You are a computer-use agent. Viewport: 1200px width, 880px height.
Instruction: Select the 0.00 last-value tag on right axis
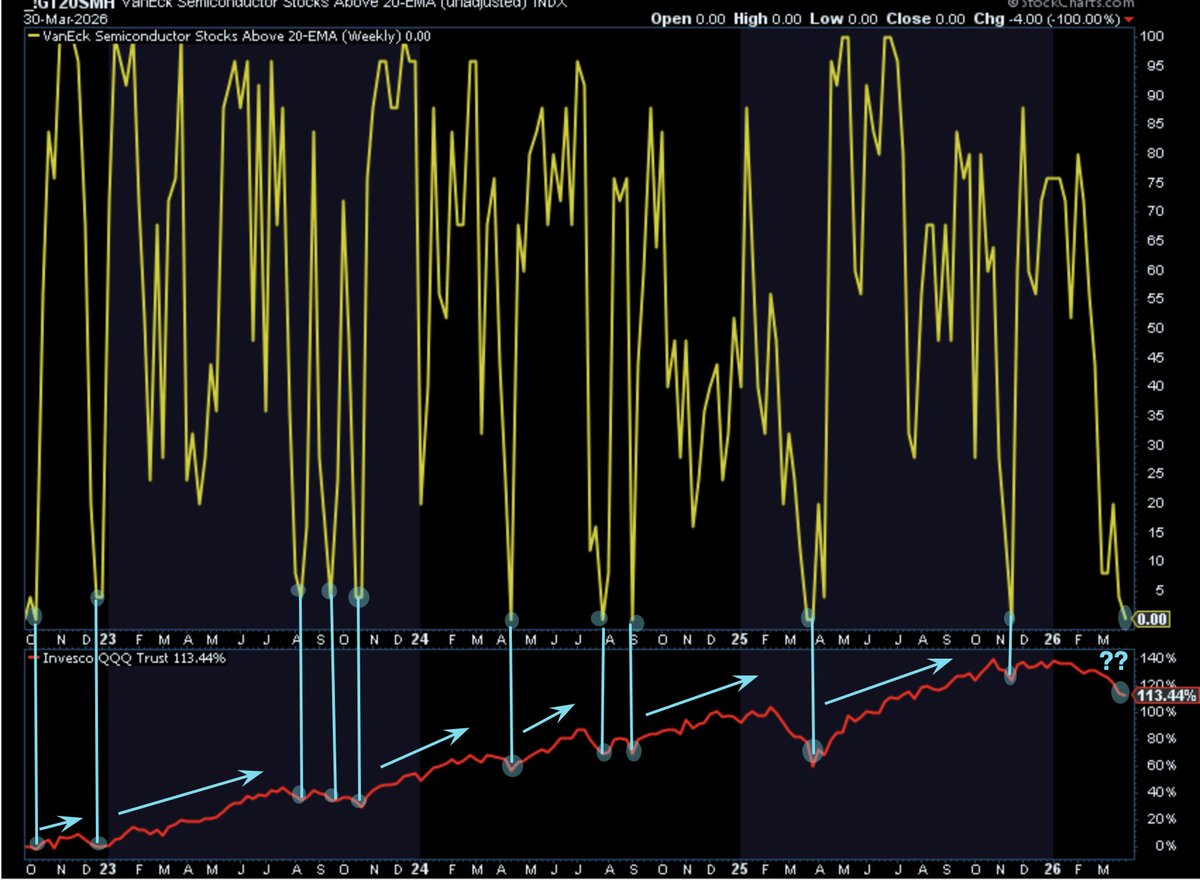1154,619
